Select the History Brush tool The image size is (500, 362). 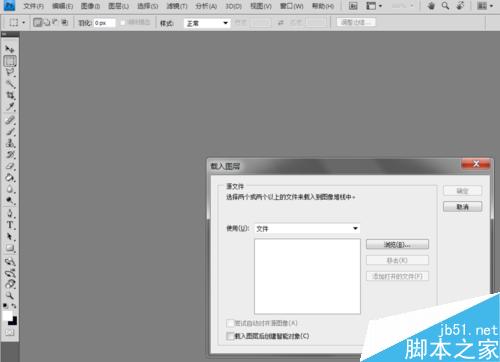coord(10,155)
